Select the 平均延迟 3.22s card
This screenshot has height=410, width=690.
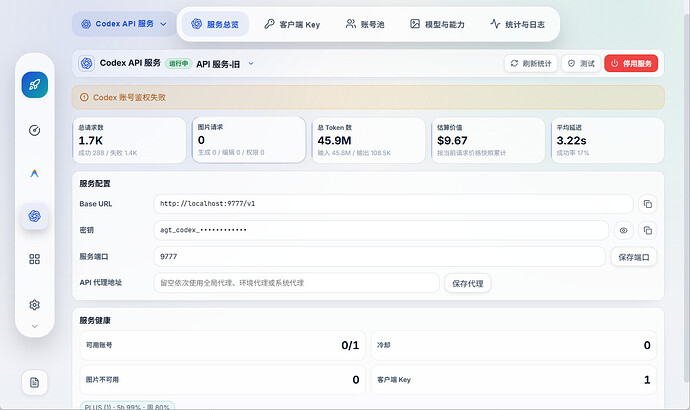tap(607, 140)
